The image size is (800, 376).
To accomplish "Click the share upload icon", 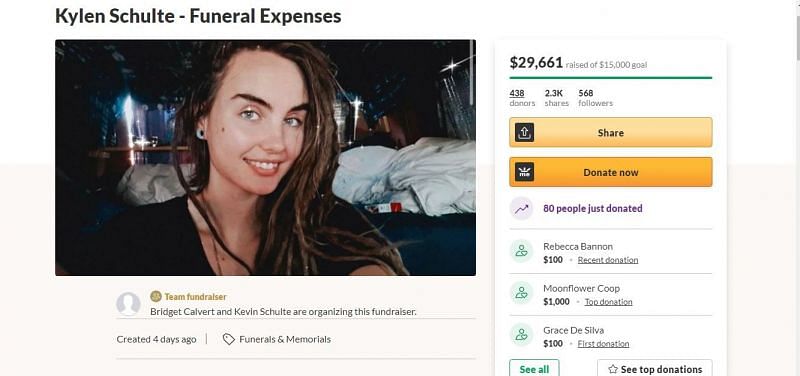I will (524, 133).
